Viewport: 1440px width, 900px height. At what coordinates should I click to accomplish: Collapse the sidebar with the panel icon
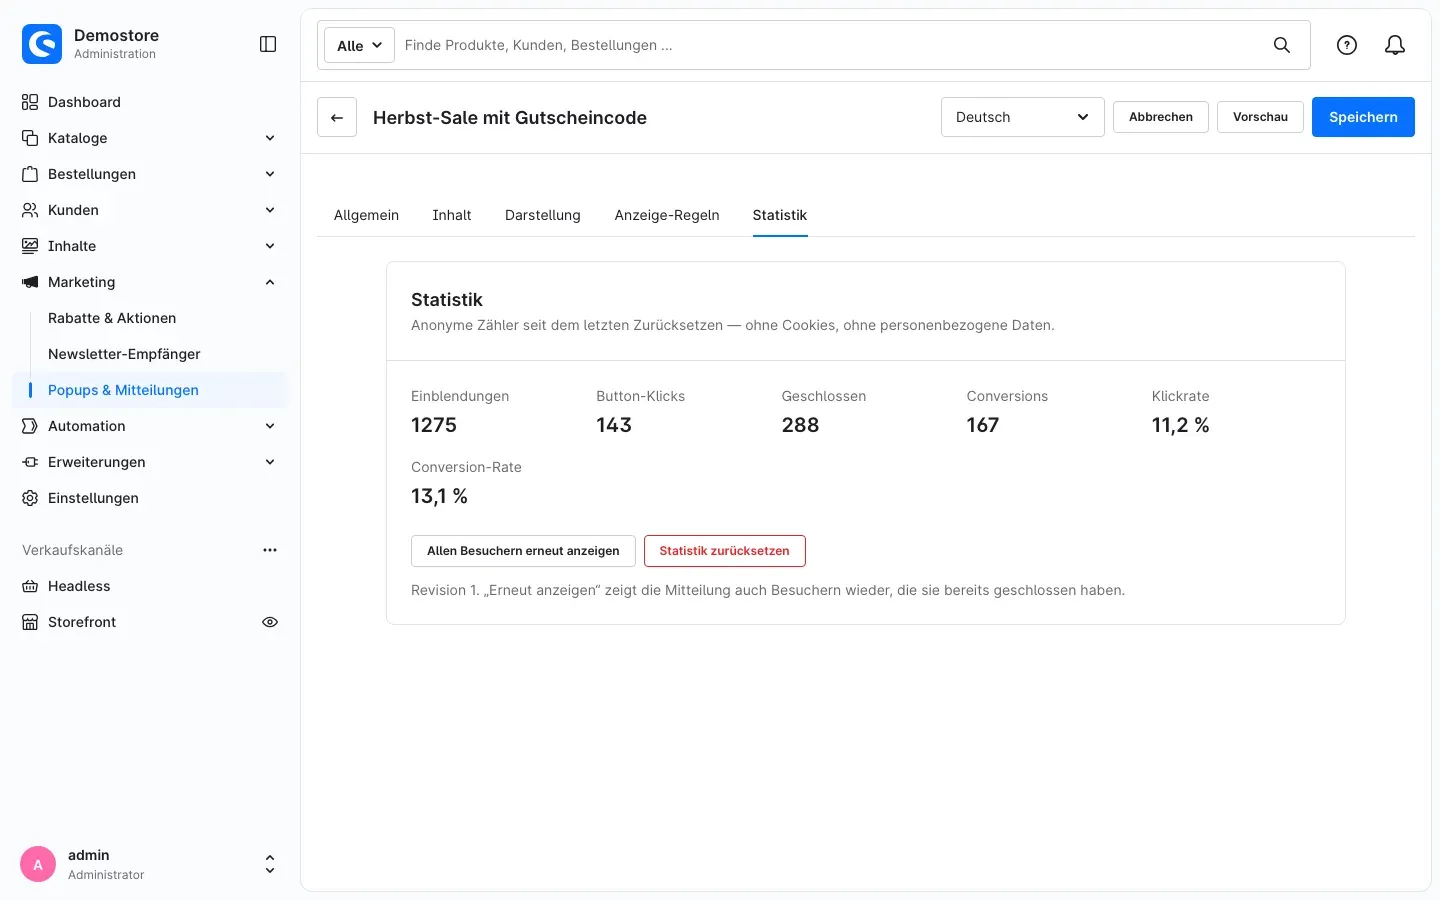click(x=268, y=44)
